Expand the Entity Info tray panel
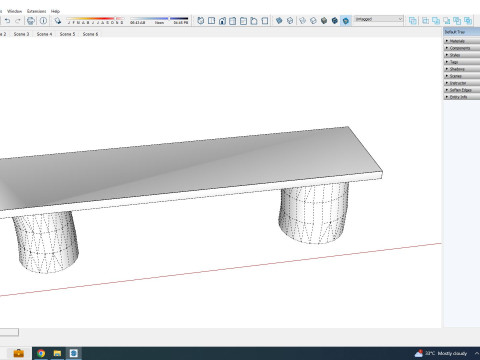480x360 pixels. pyautogui.click(x=462, y=97)
